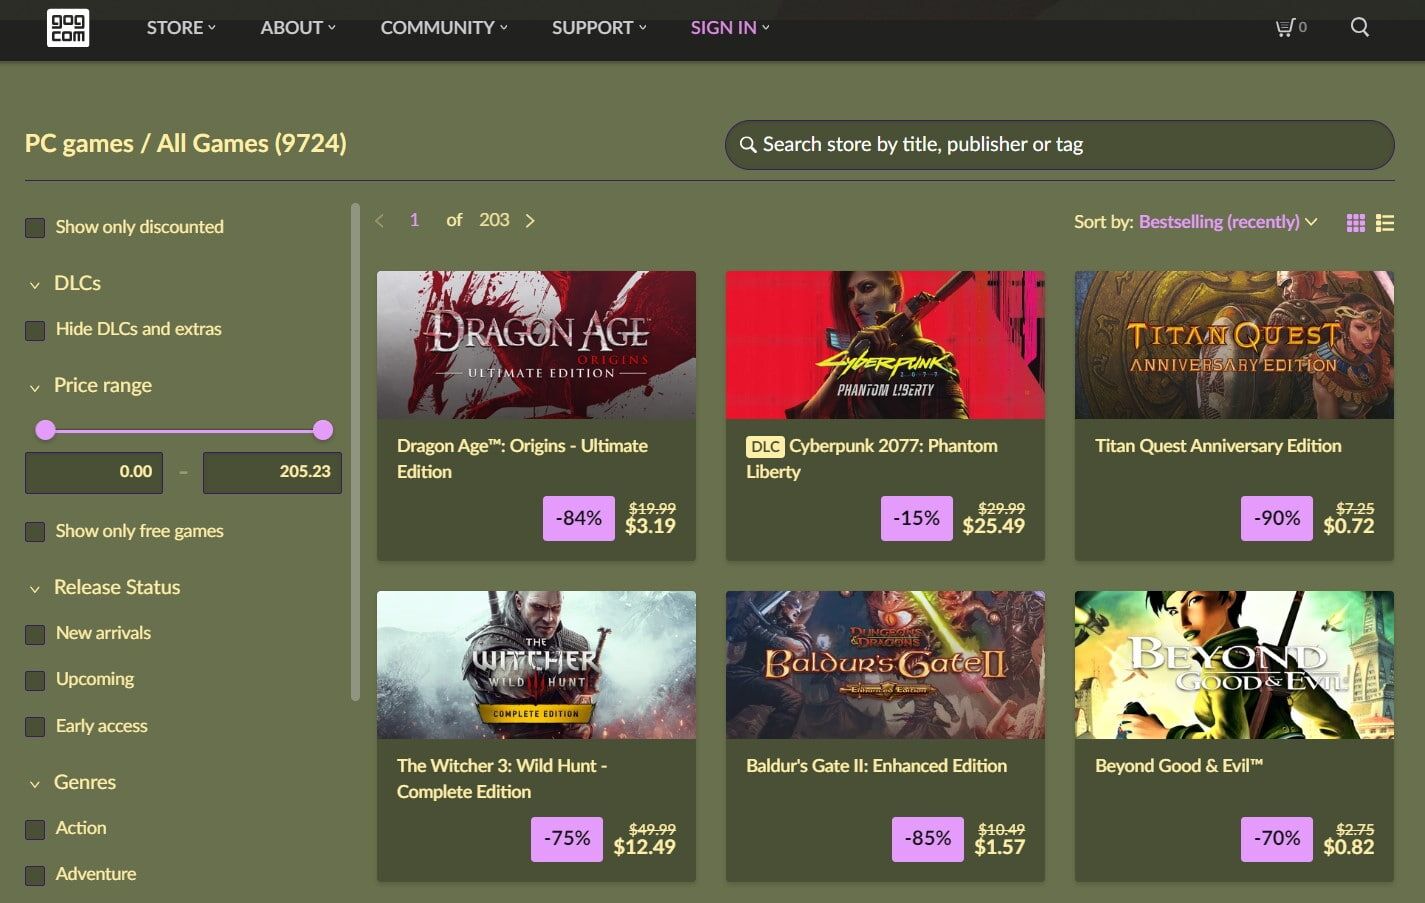
Task: Switch to grid view layout
Action: coord(1355,223)
